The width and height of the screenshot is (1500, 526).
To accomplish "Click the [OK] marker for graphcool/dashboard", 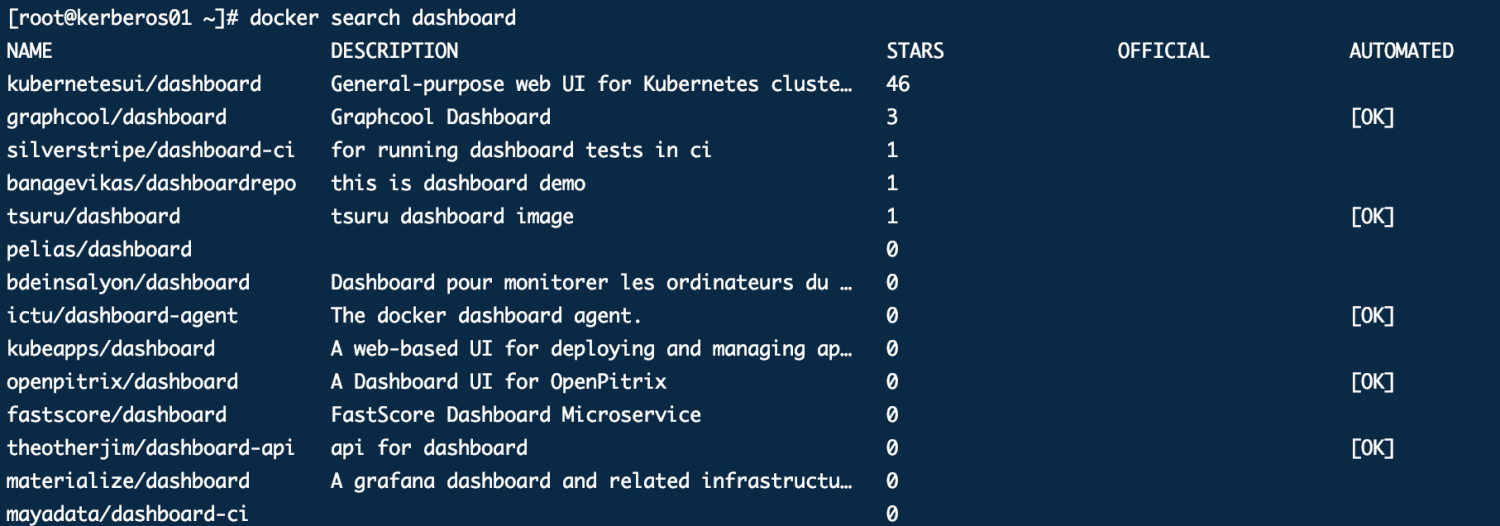I will coord(1372,117).
